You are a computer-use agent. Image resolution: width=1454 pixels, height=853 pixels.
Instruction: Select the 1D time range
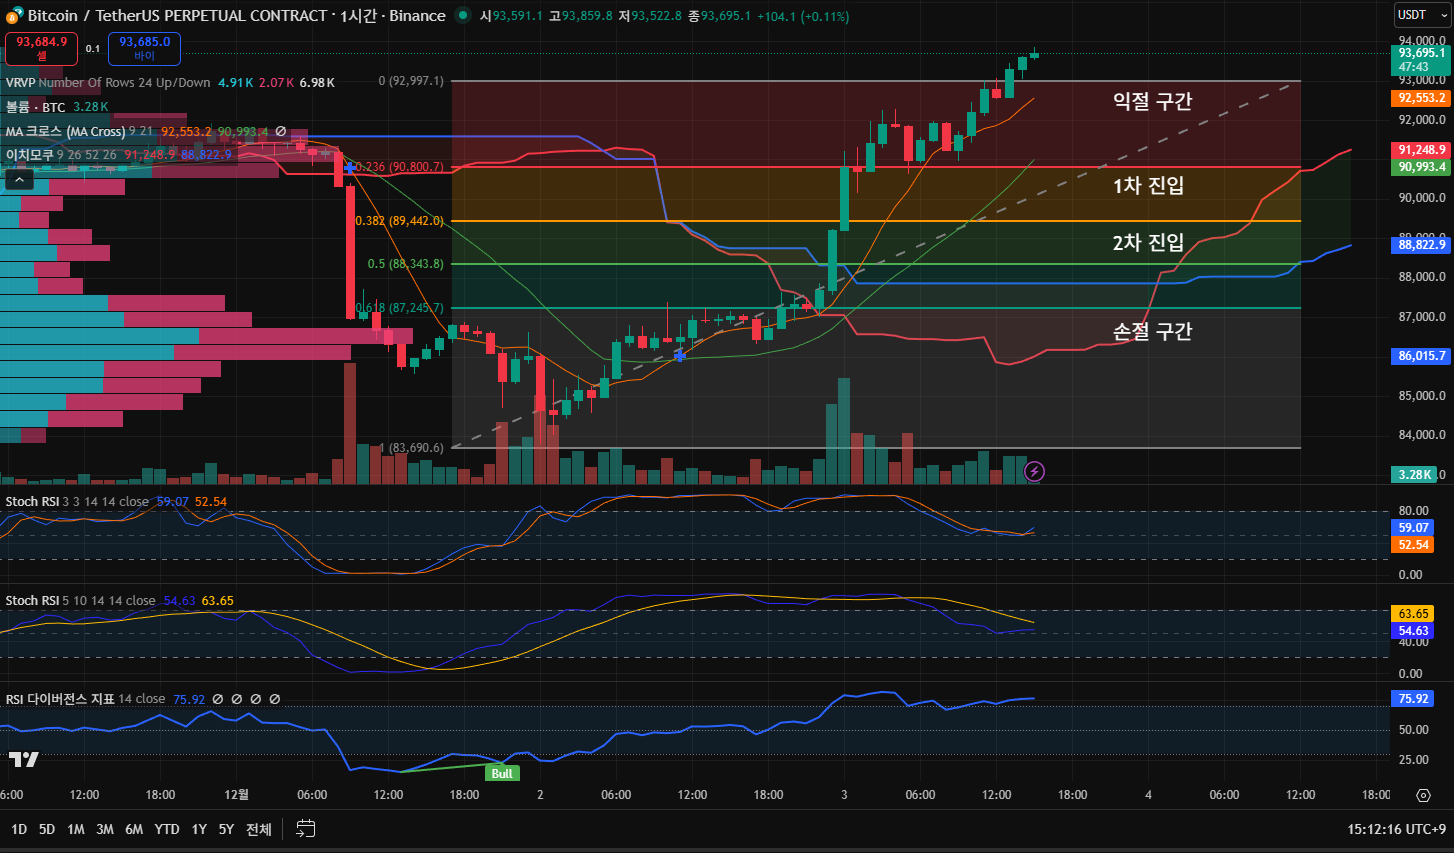[x=19, y=829]
